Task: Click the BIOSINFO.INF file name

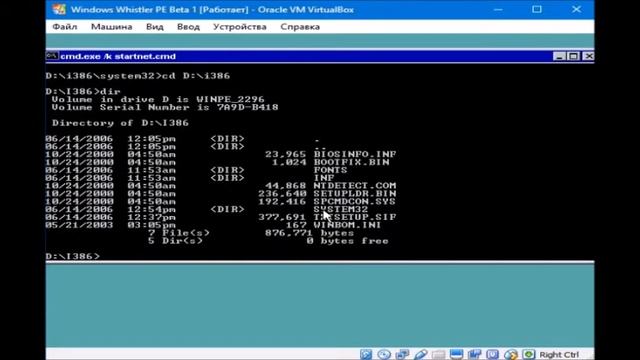Action: 355,154
